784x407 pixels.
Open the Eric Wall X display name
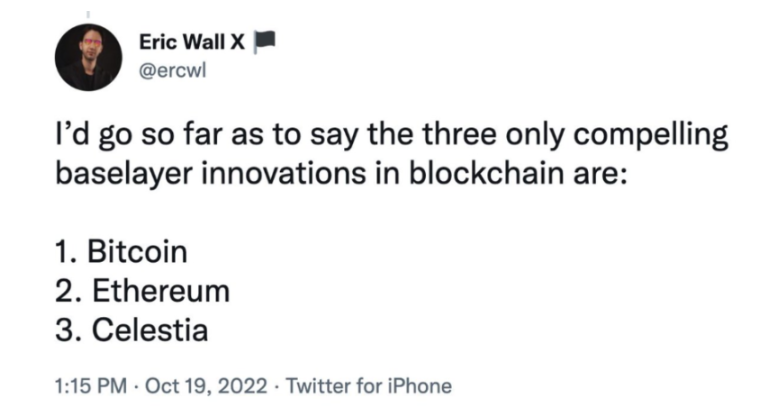(192, 42)
